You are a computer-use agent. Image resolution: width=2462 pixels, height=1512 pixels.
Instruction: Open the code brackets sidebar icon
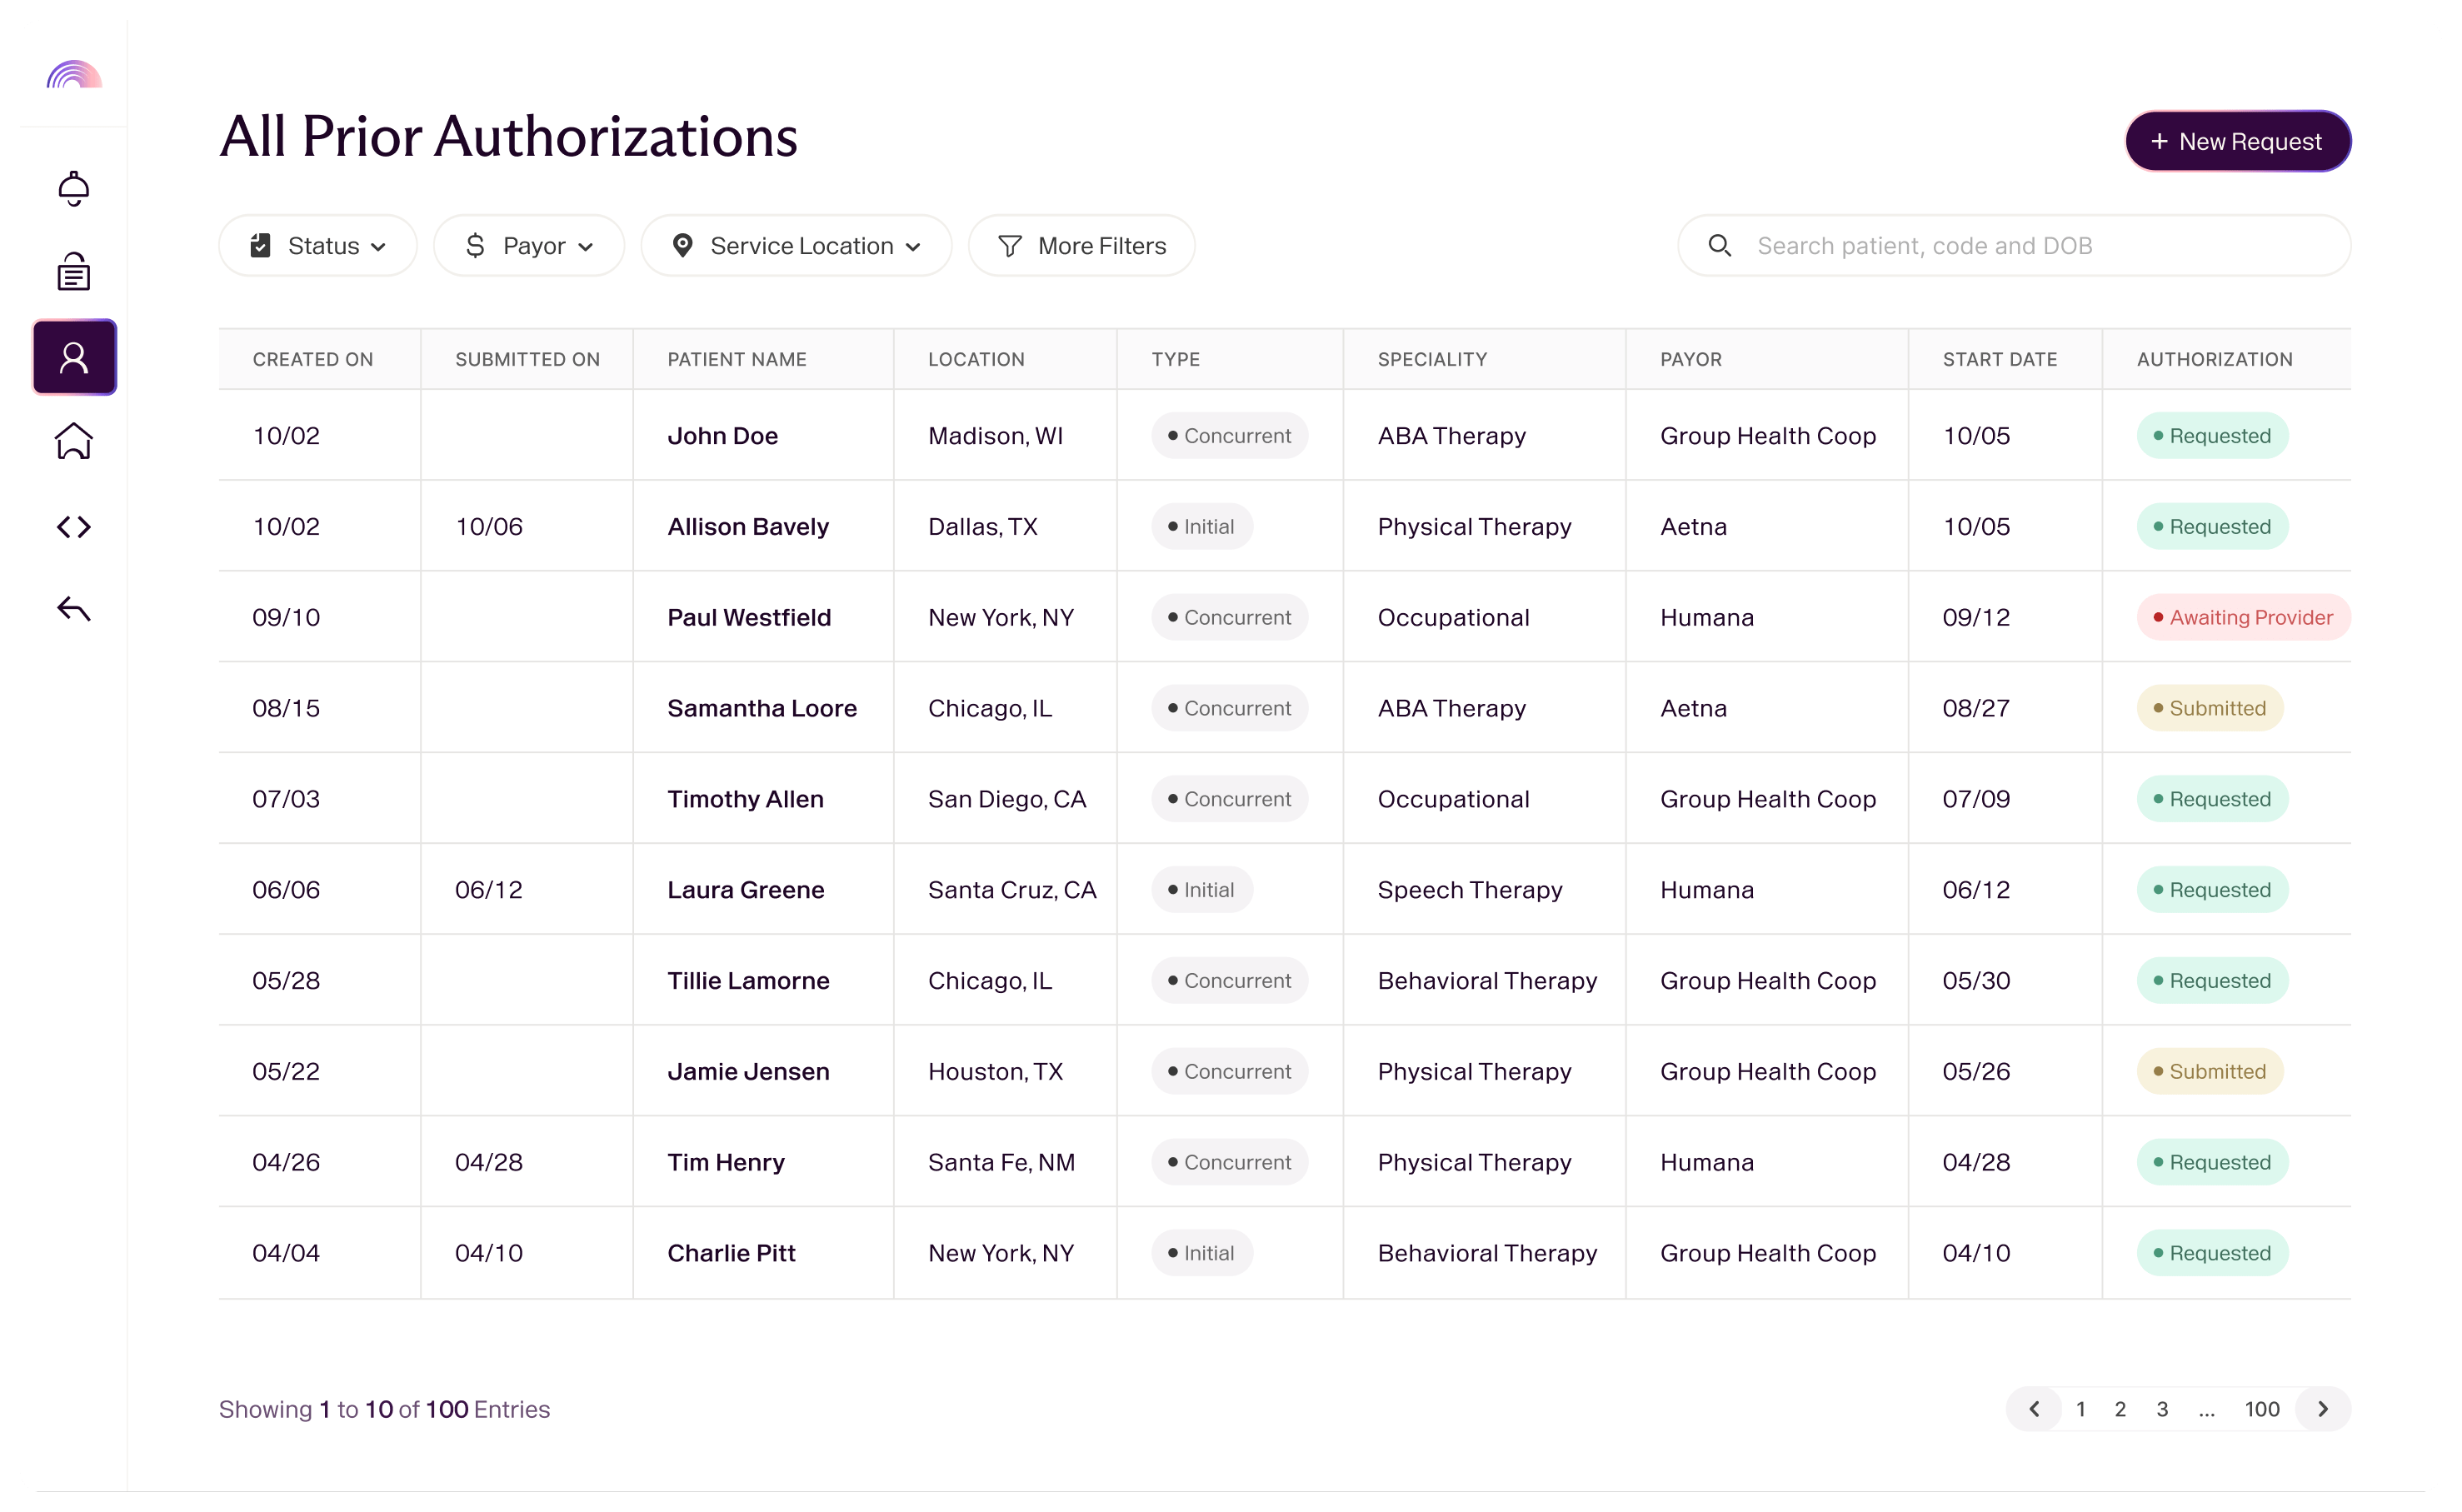[74, 526]
